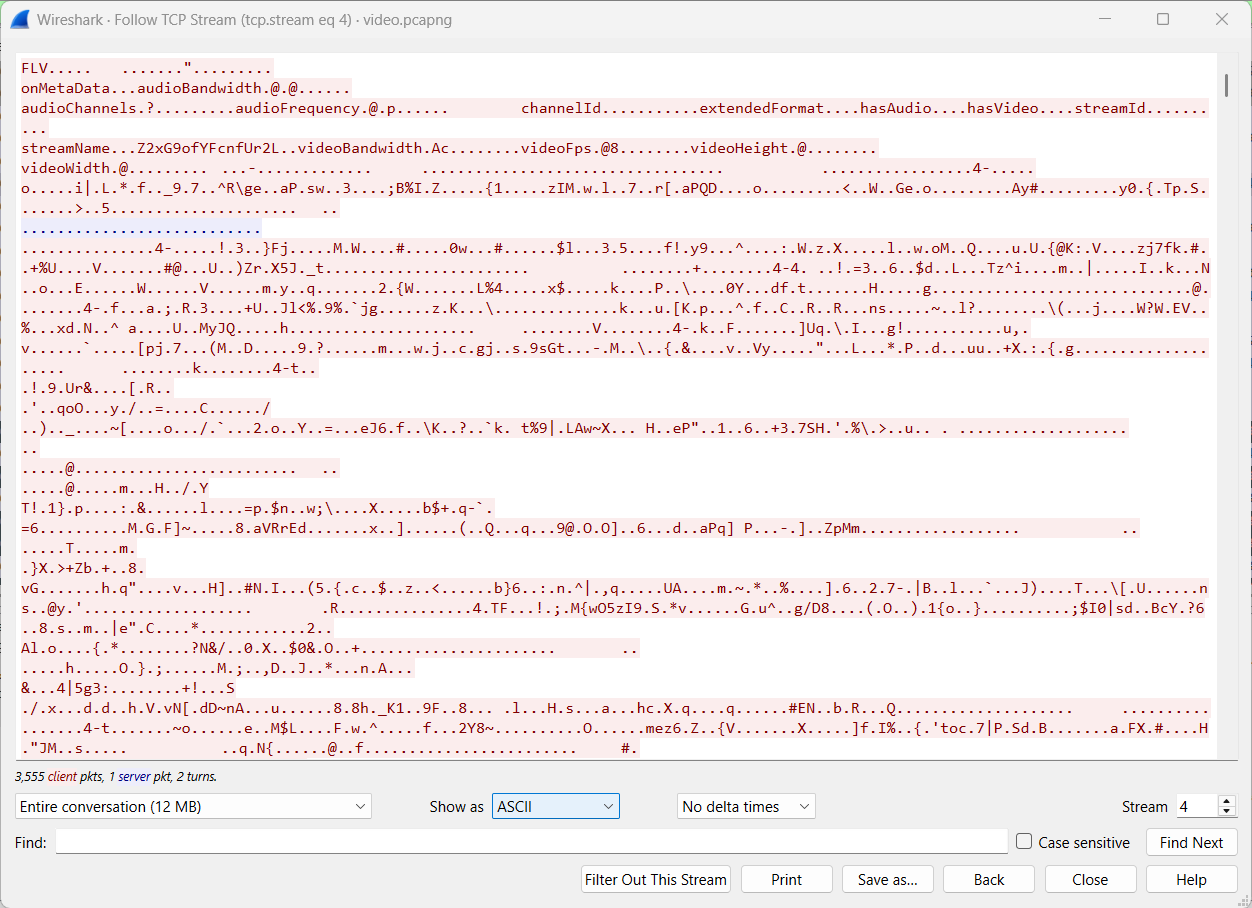1252x908 pixels.
Task: Open Help for this dialog
Action: (x=1191, y=880)
